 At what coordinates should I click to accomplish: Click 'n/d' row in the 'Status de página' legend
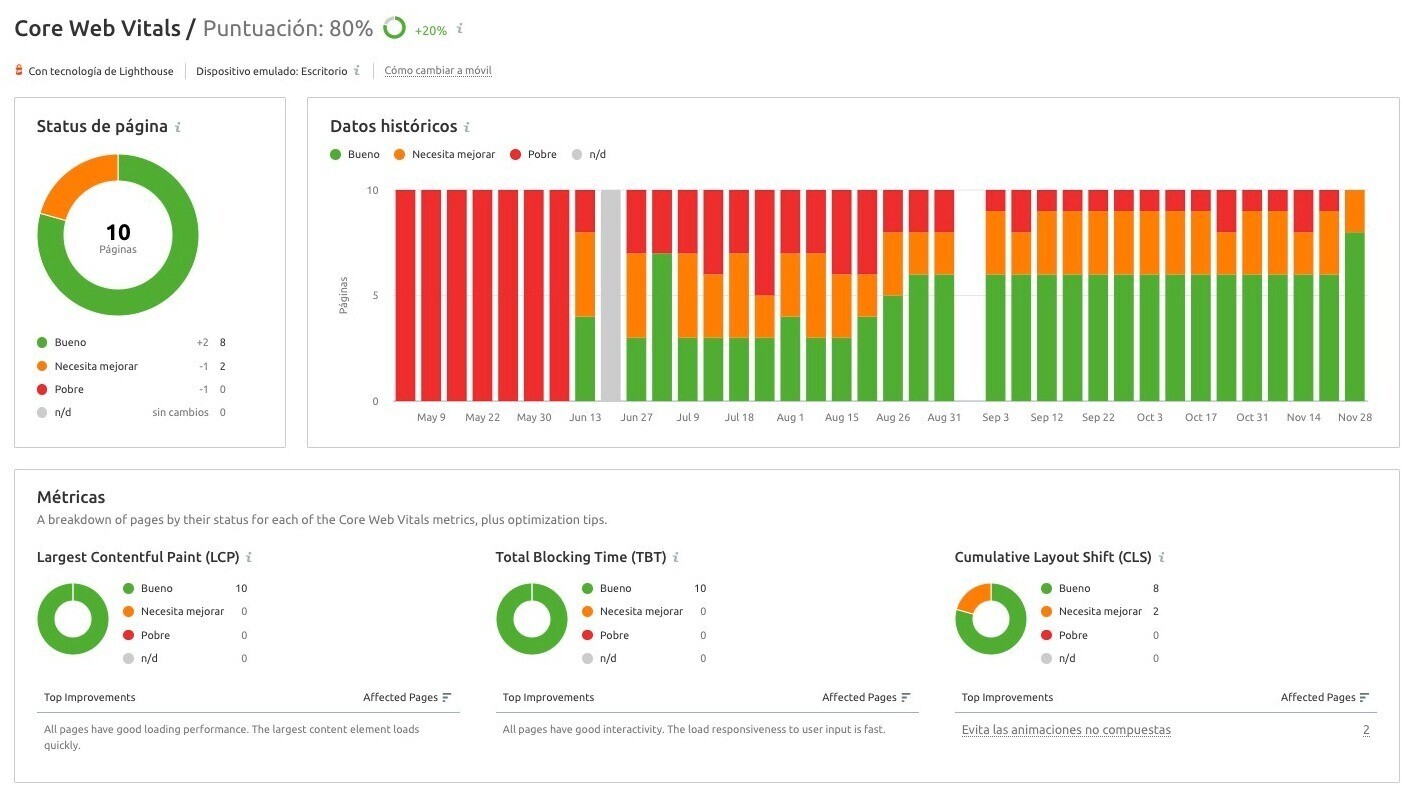point(131,412)
